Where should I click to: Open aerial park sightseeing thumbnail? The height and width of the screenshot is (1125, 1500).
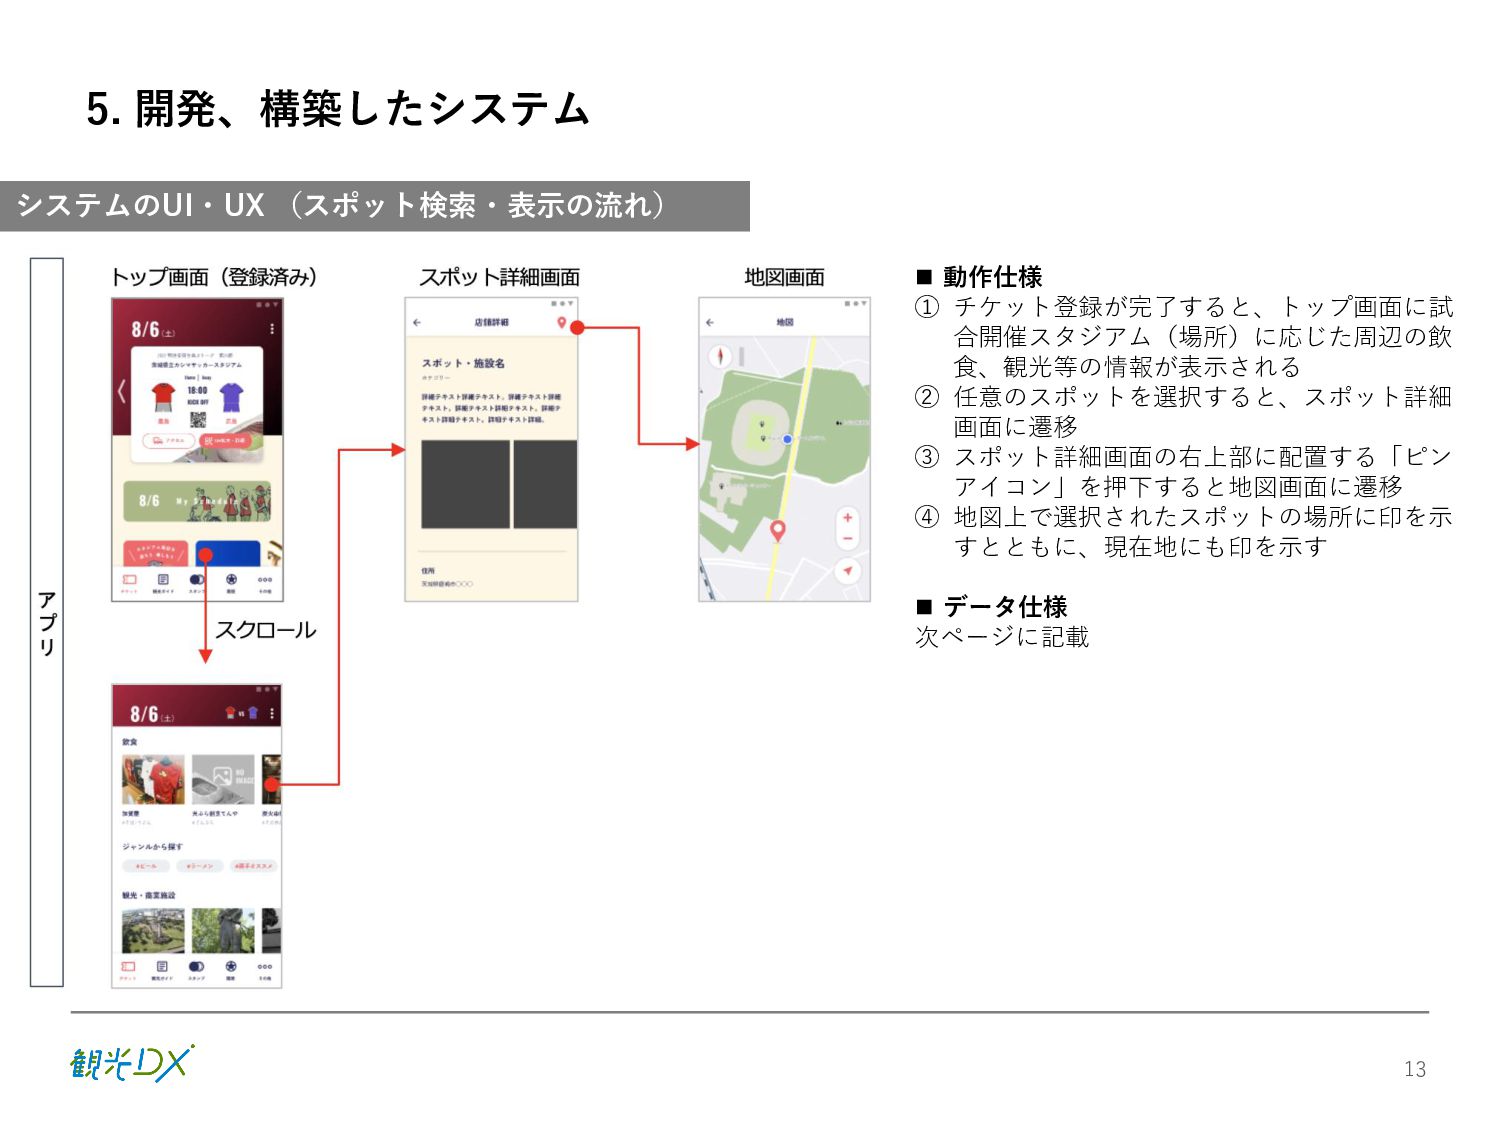point(153,931)
